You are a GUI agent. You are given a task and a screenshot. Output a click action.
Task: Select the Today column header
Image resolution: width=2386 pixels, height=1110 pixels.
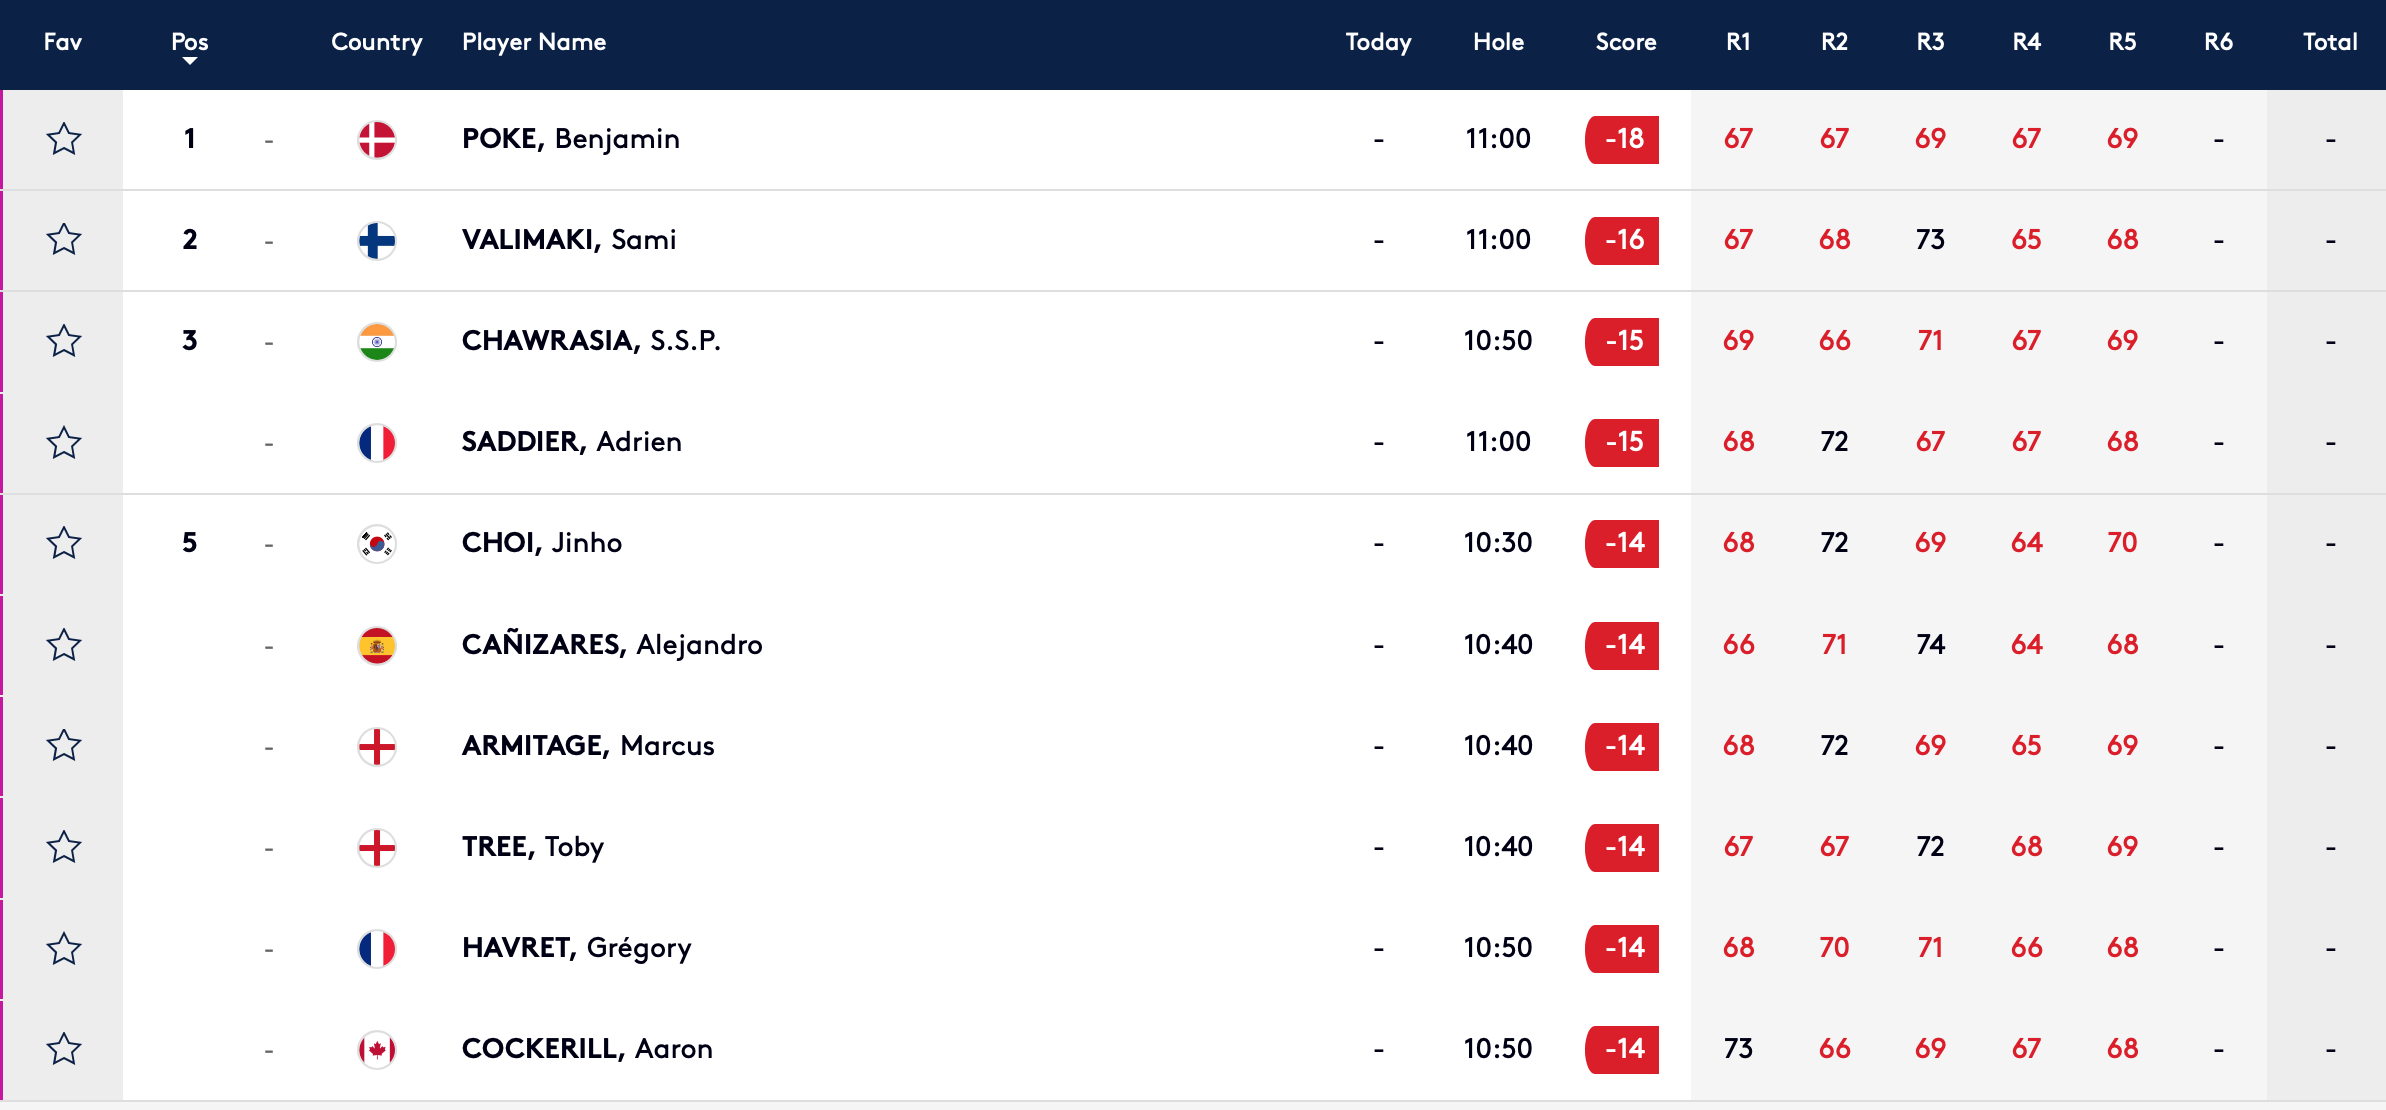click(x=1378, y=42)
